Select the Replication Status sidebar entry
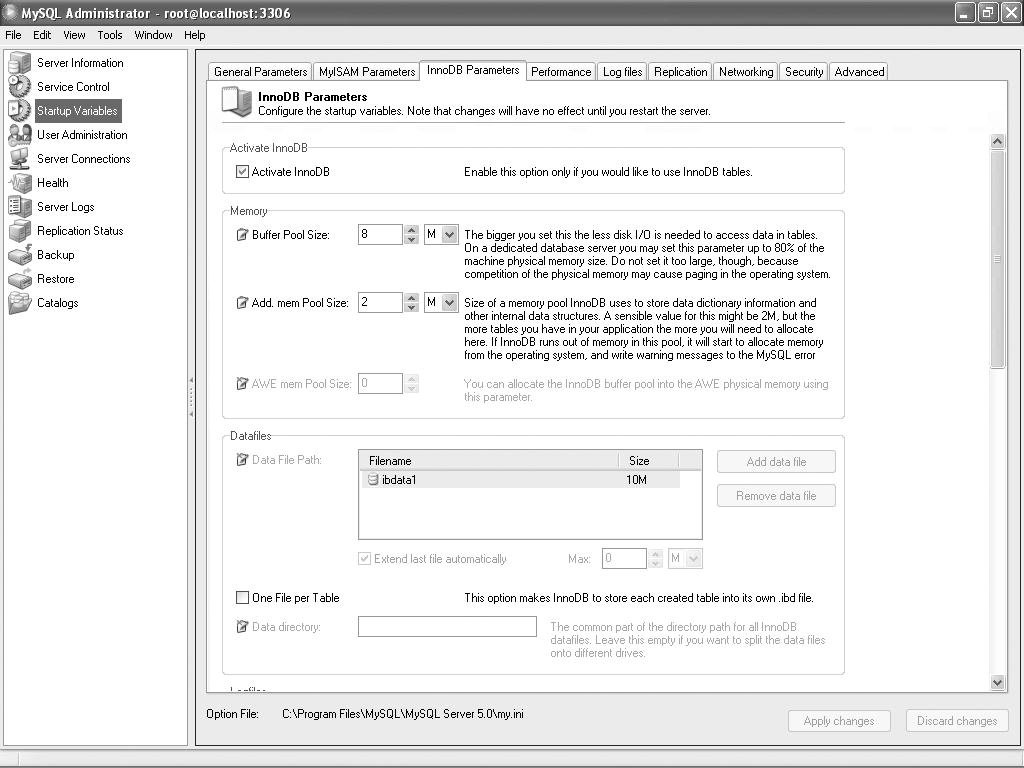Screen dimensions: 1024x768 (80, 231)
